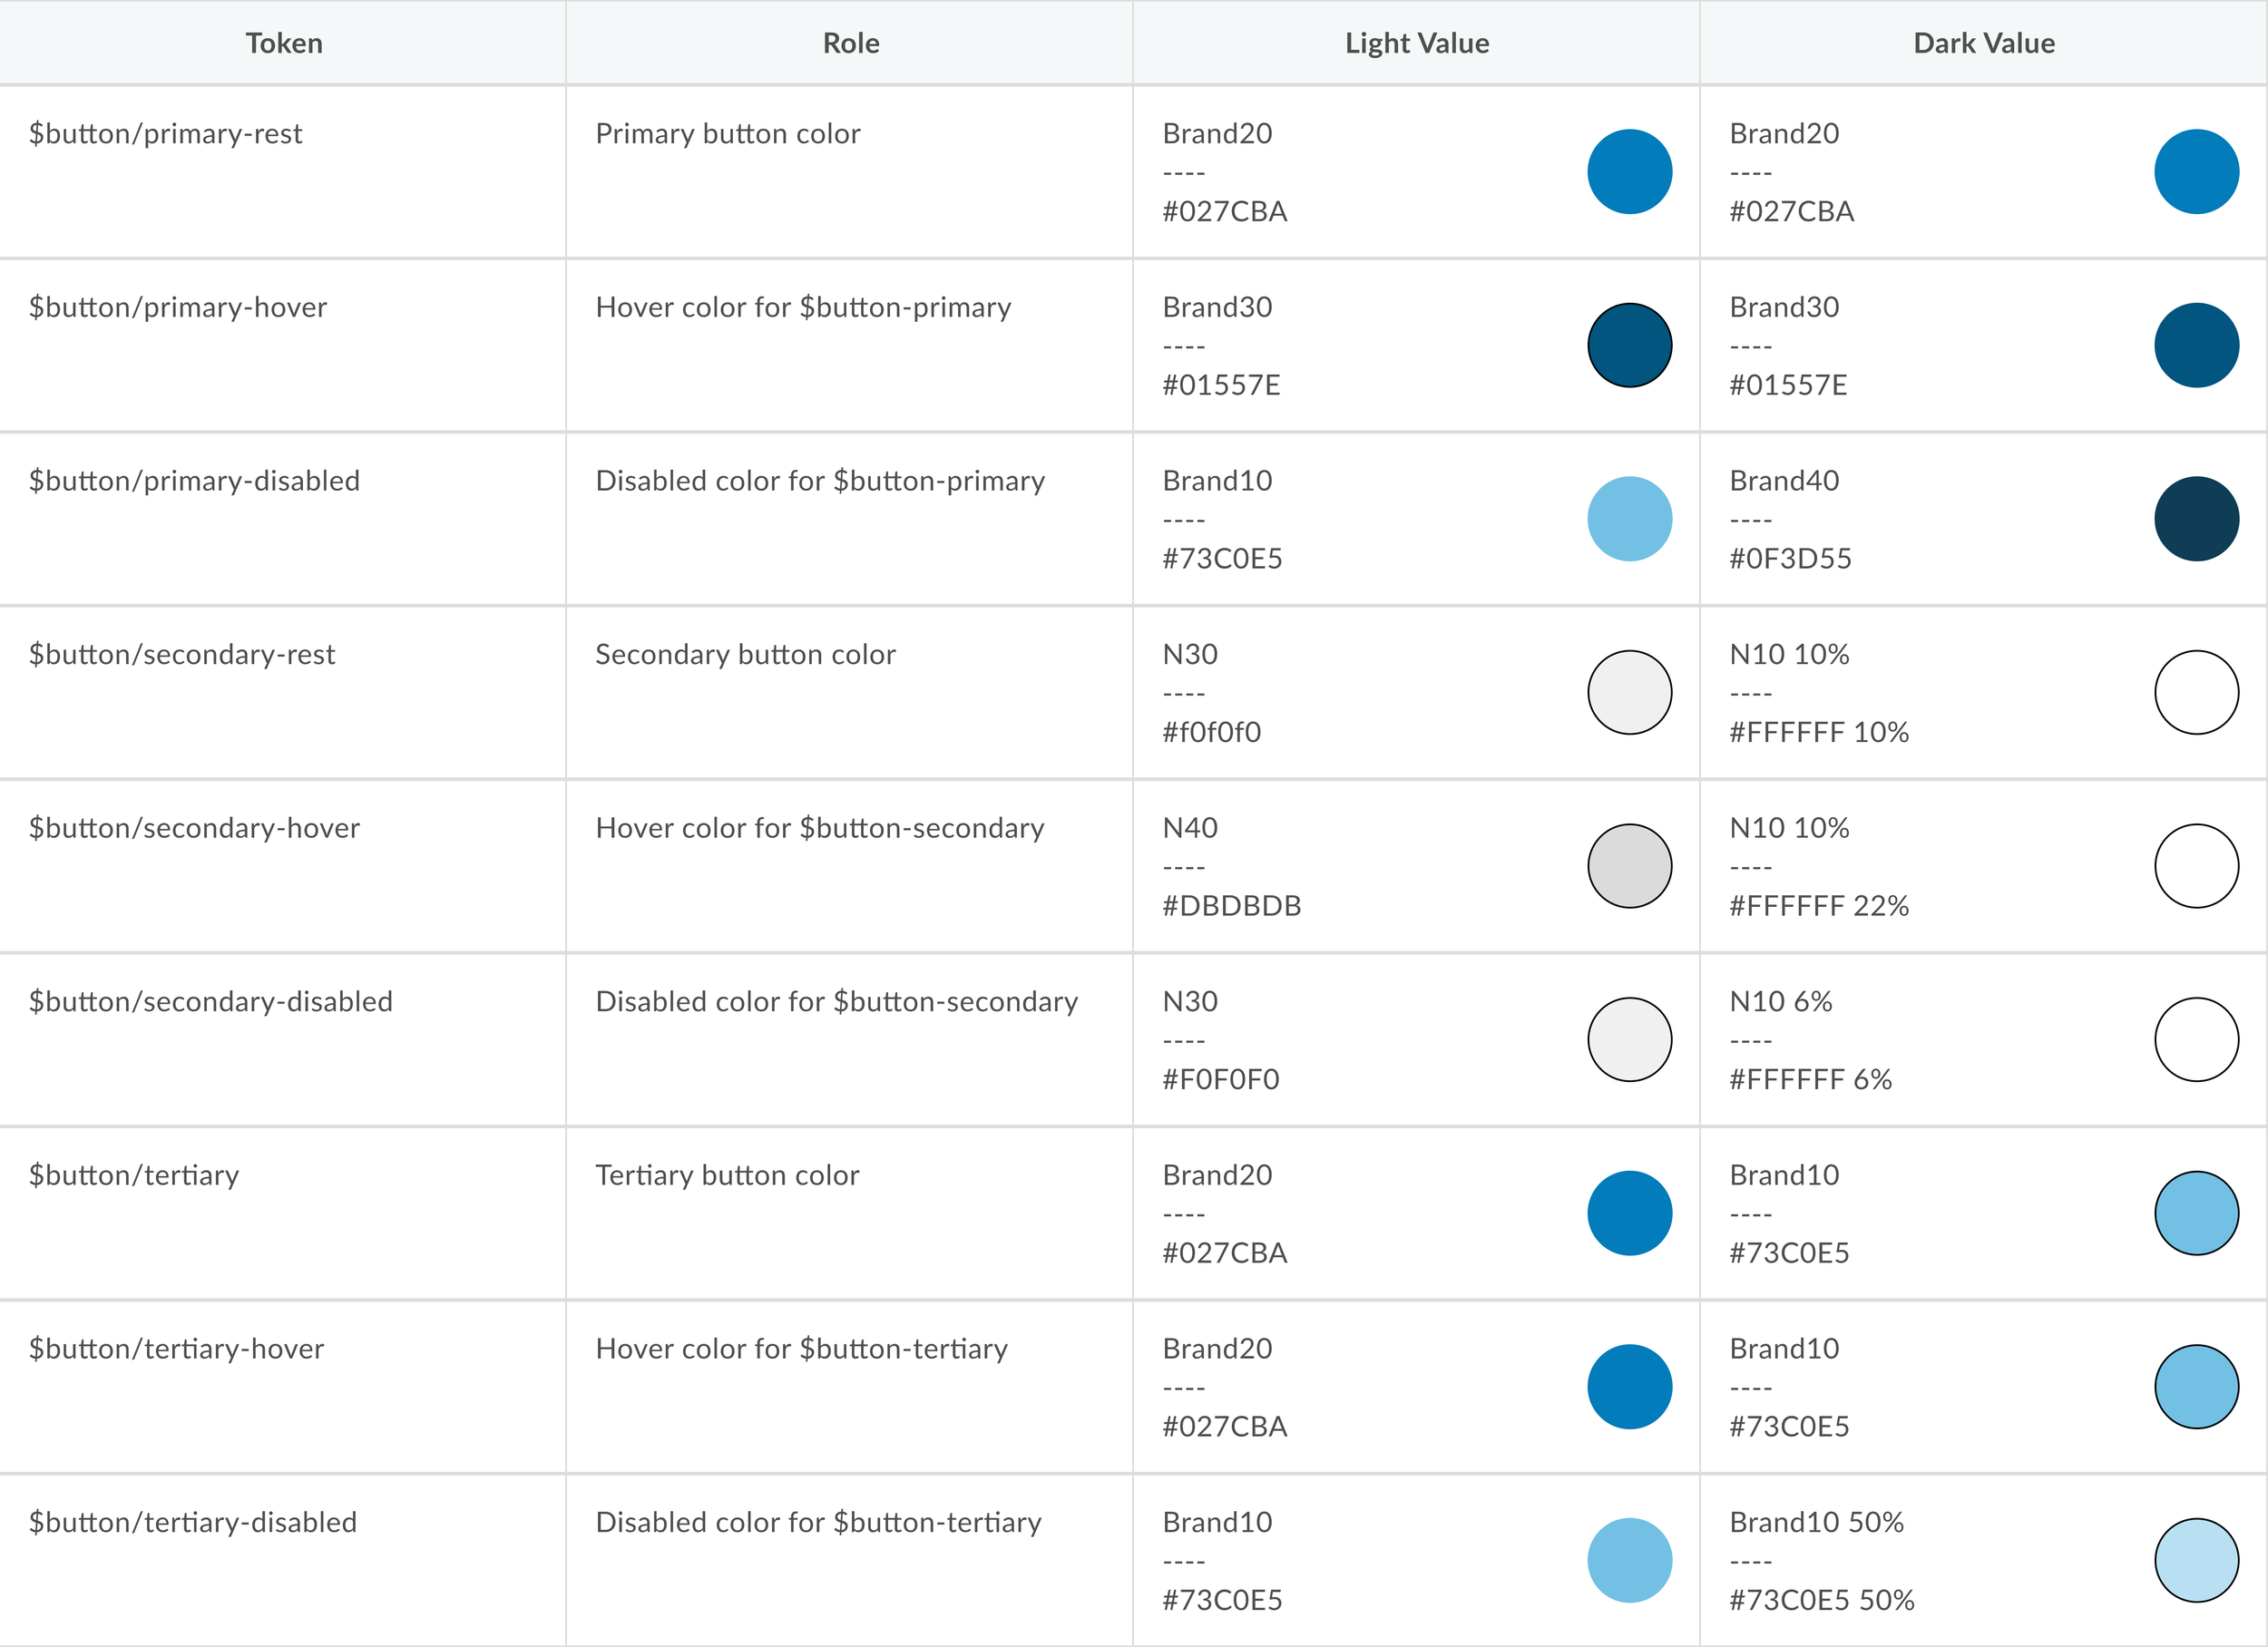
Task: Click the Light Value column header
Action: pyautogui.click(x=1416, y=43)
